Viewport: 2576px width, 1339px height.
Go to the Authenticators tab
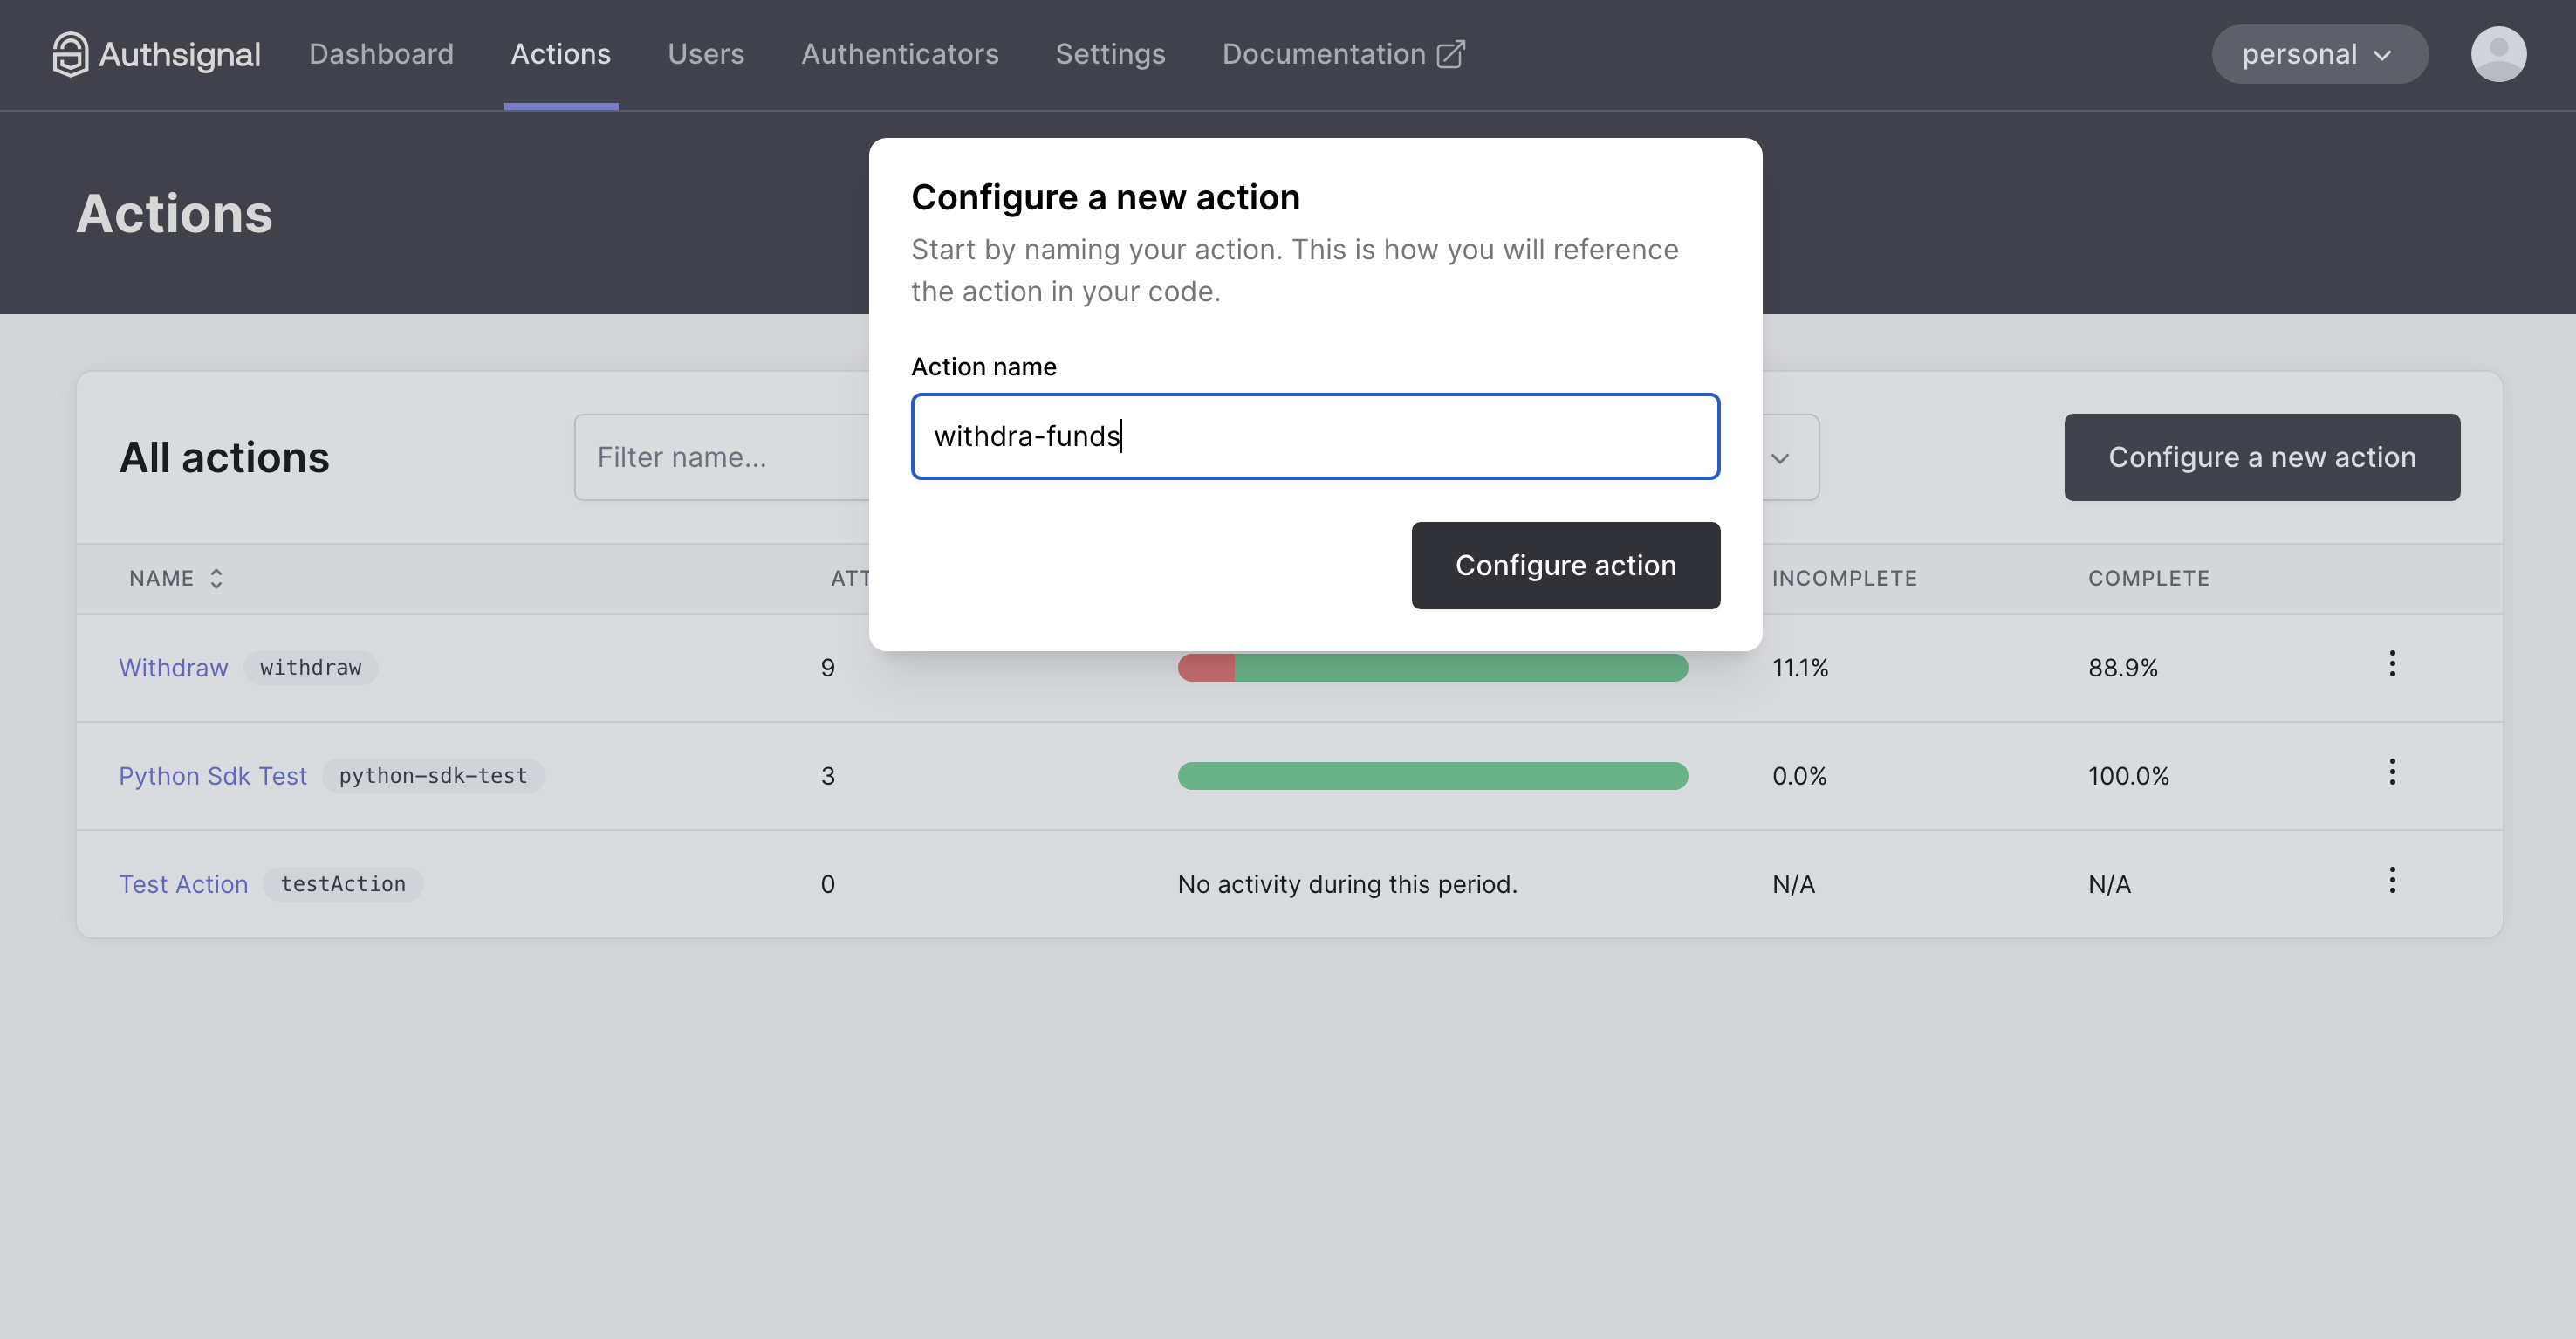click(899, 54)
